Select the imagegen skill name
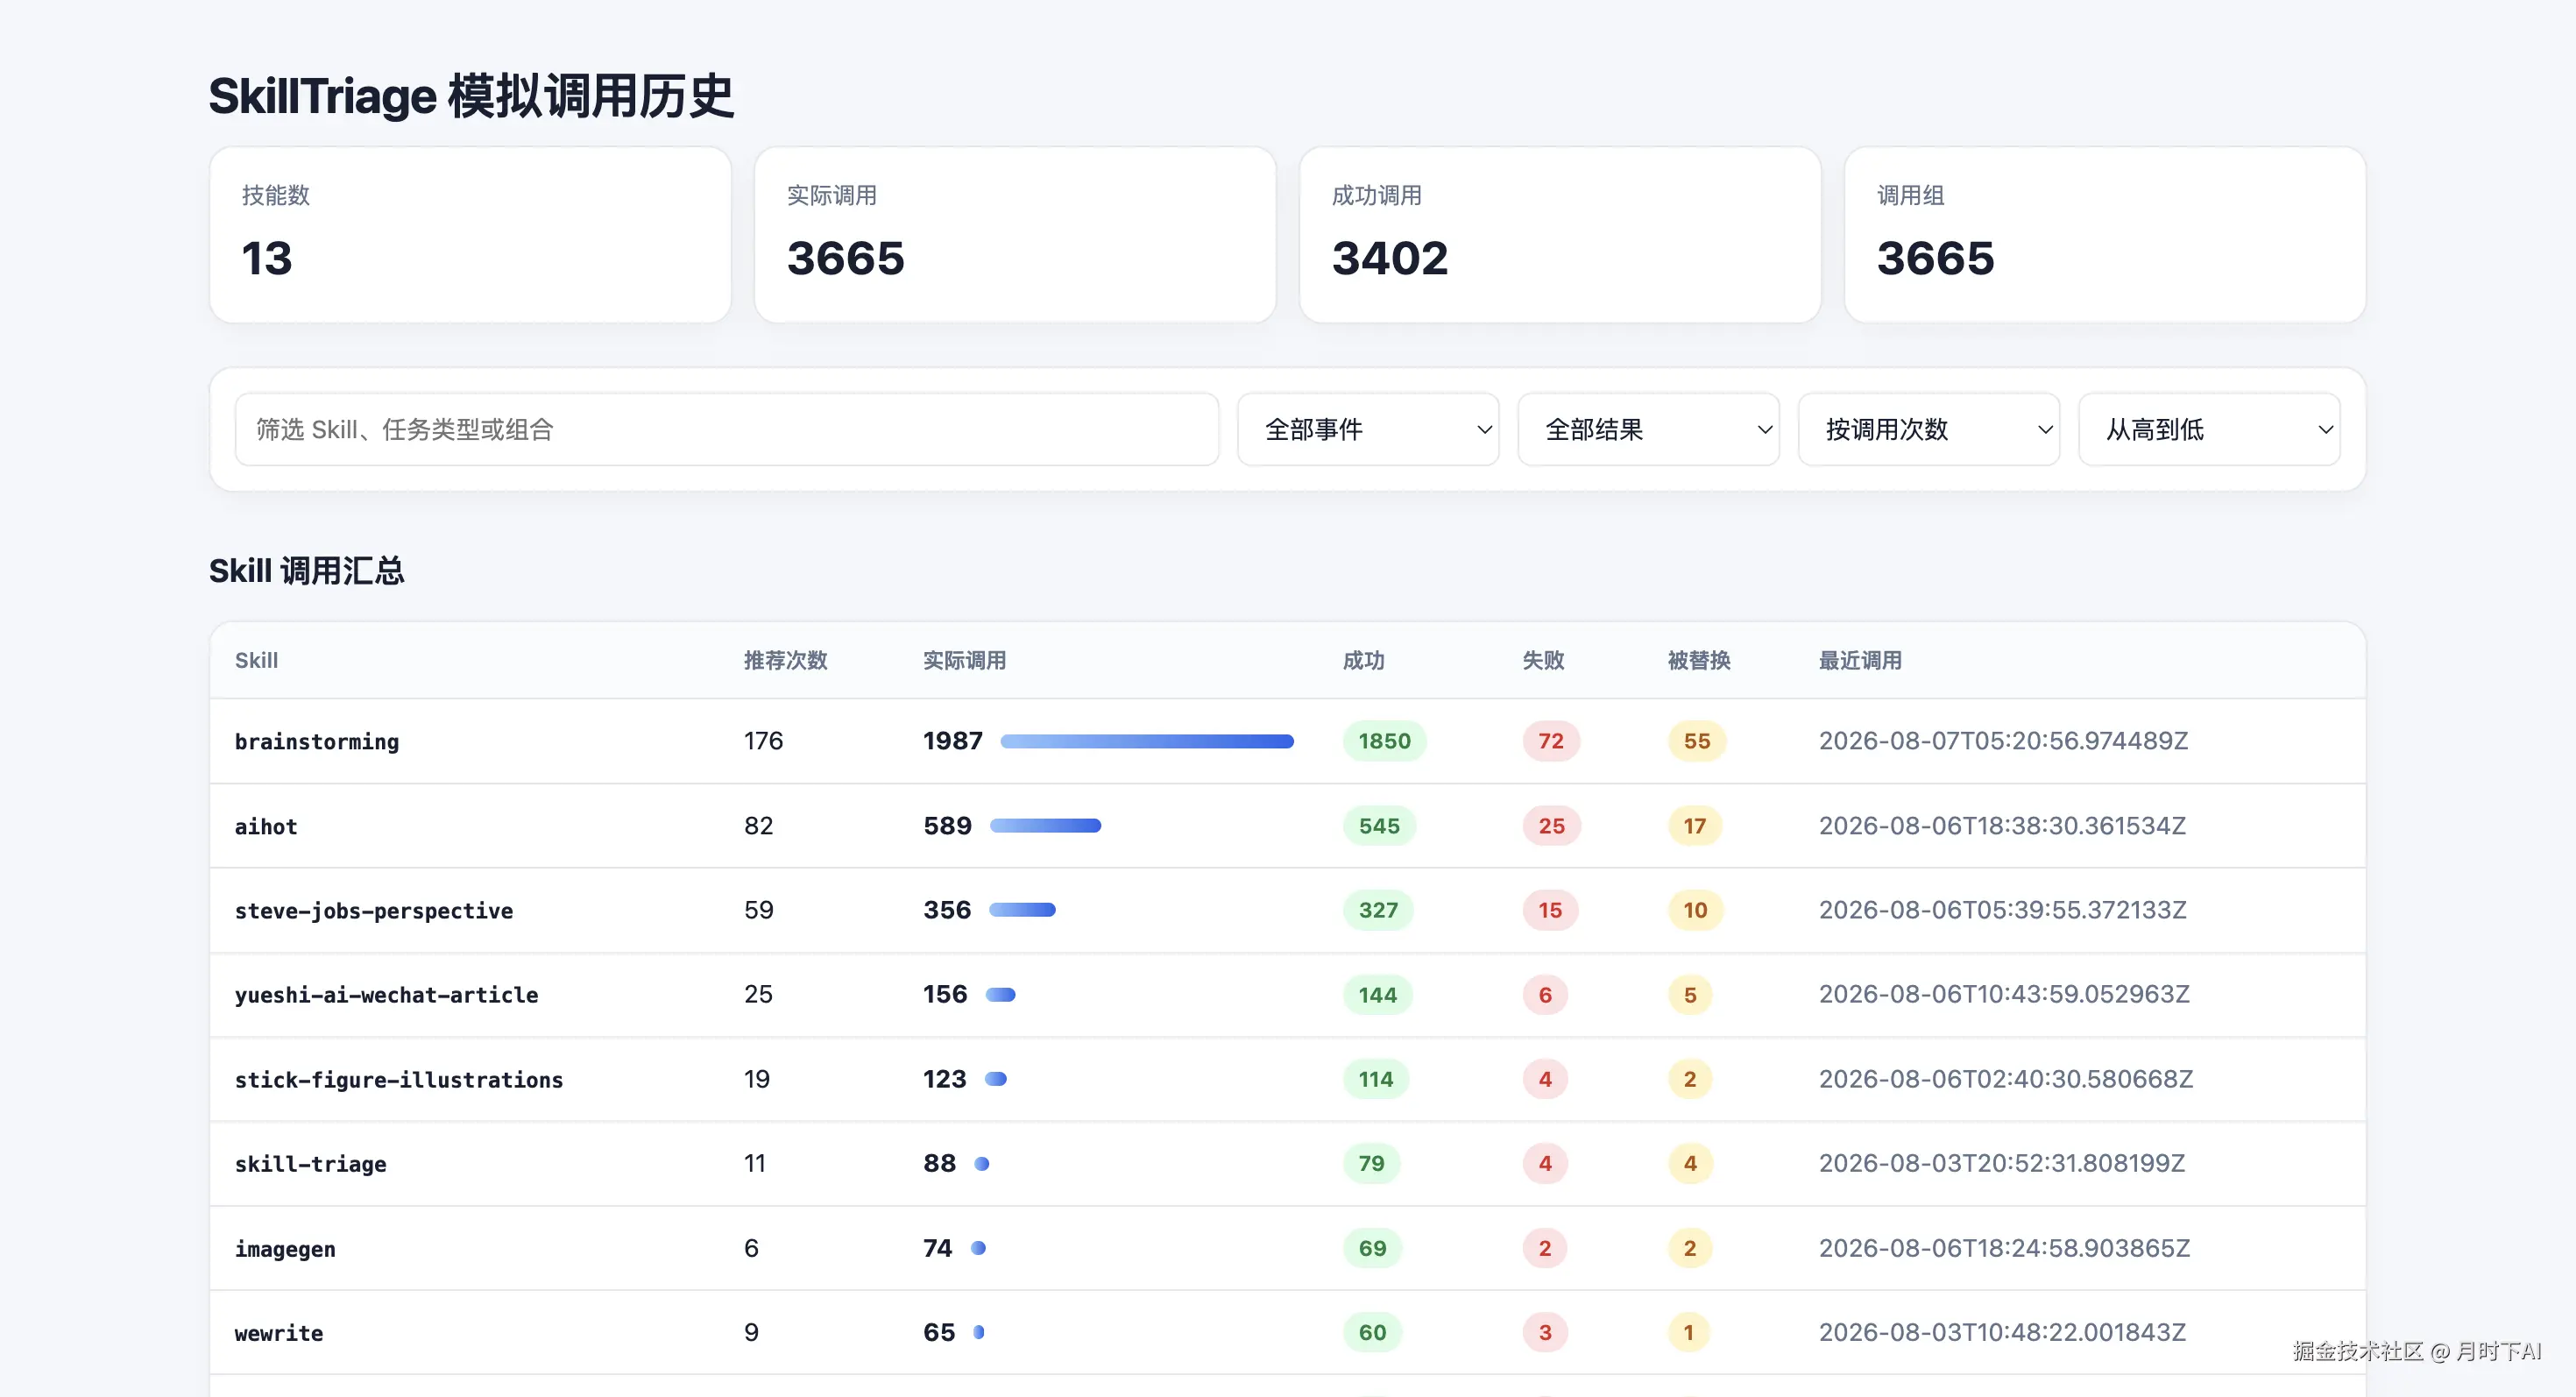 (x=285, y=1248)
